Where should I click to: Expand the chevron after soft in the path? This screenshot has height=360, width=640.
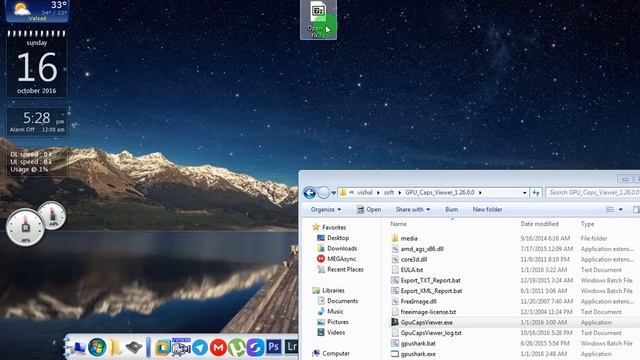[400, 192]
